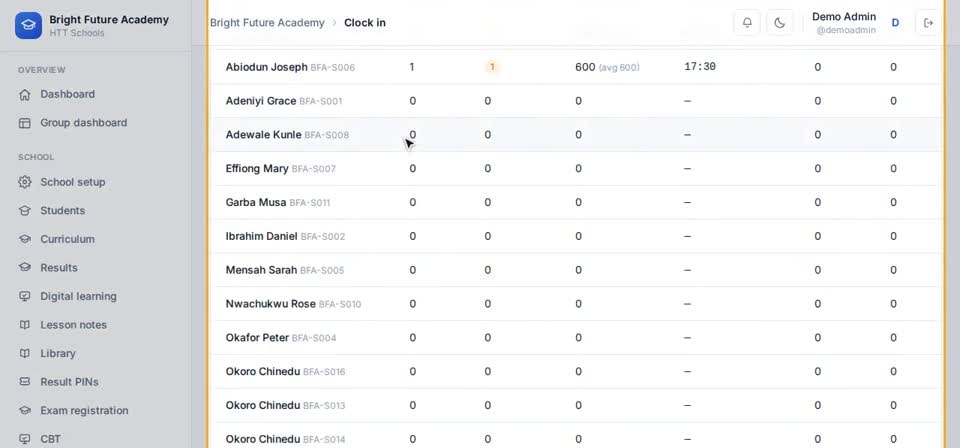The height and width of the screenshot is (448, 960).
Task: Click the Dashboard home icon
Action: (x=24, y=94)
